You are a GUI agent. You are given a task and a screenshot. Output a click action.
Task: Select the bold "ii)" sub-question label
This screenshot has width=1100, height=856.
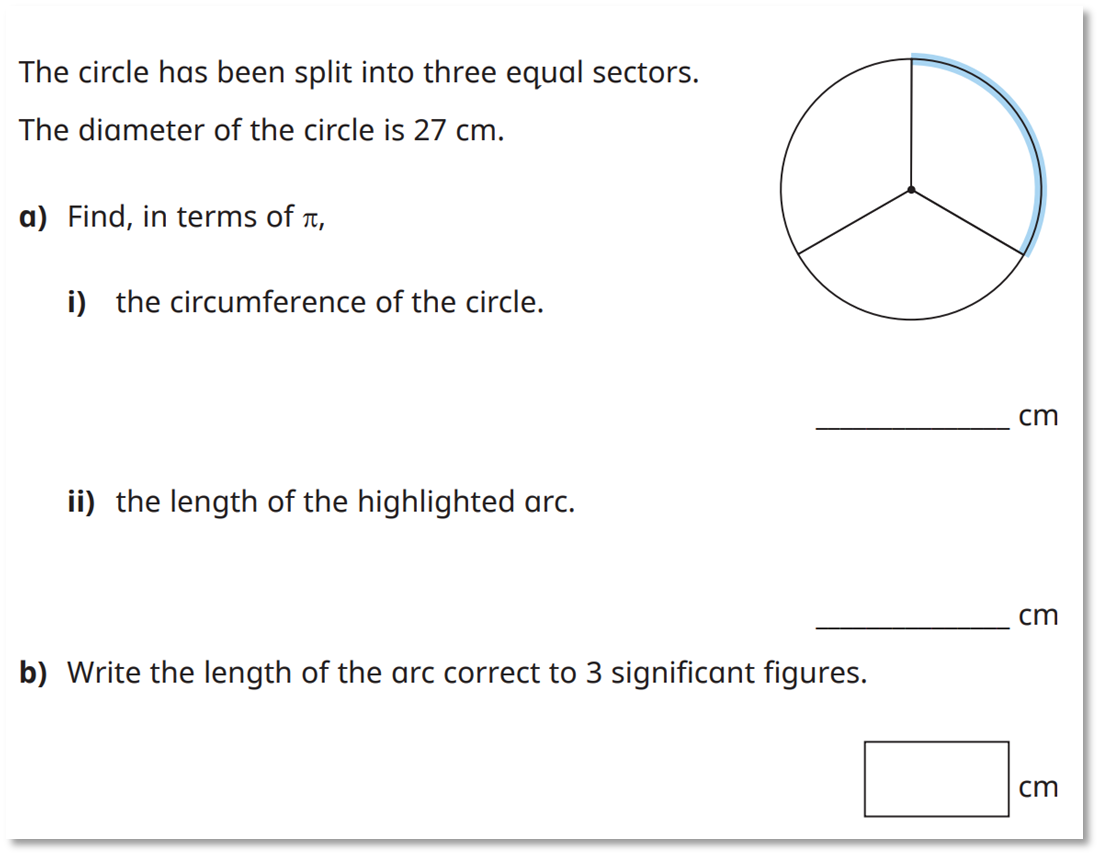81,501
